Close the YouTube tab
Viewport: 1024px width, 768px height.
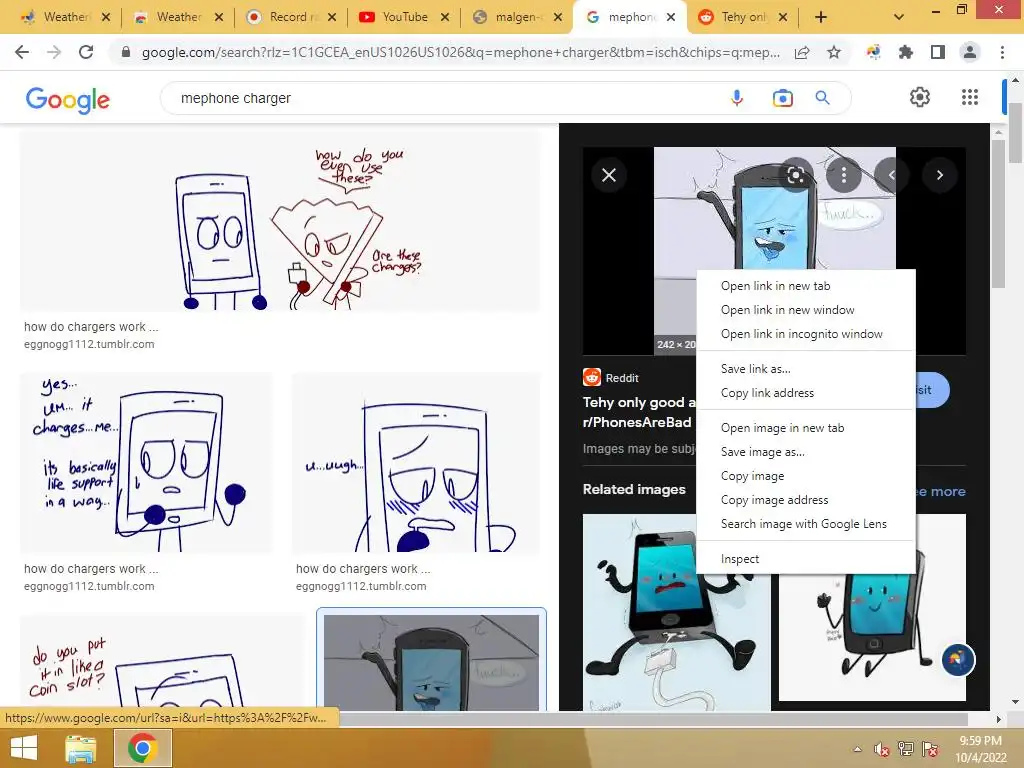[x=445, y=17]
